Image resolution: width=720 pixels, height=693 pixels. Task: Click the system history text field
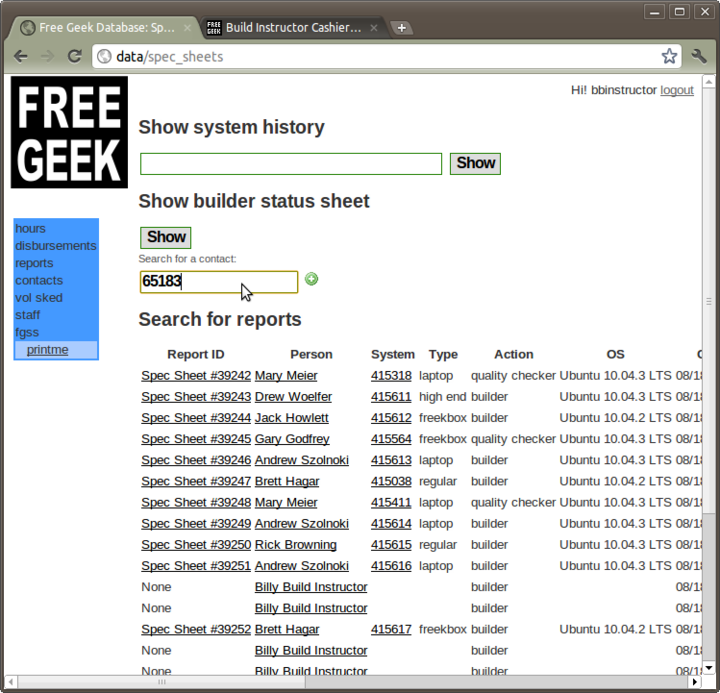tap(290, 164)
